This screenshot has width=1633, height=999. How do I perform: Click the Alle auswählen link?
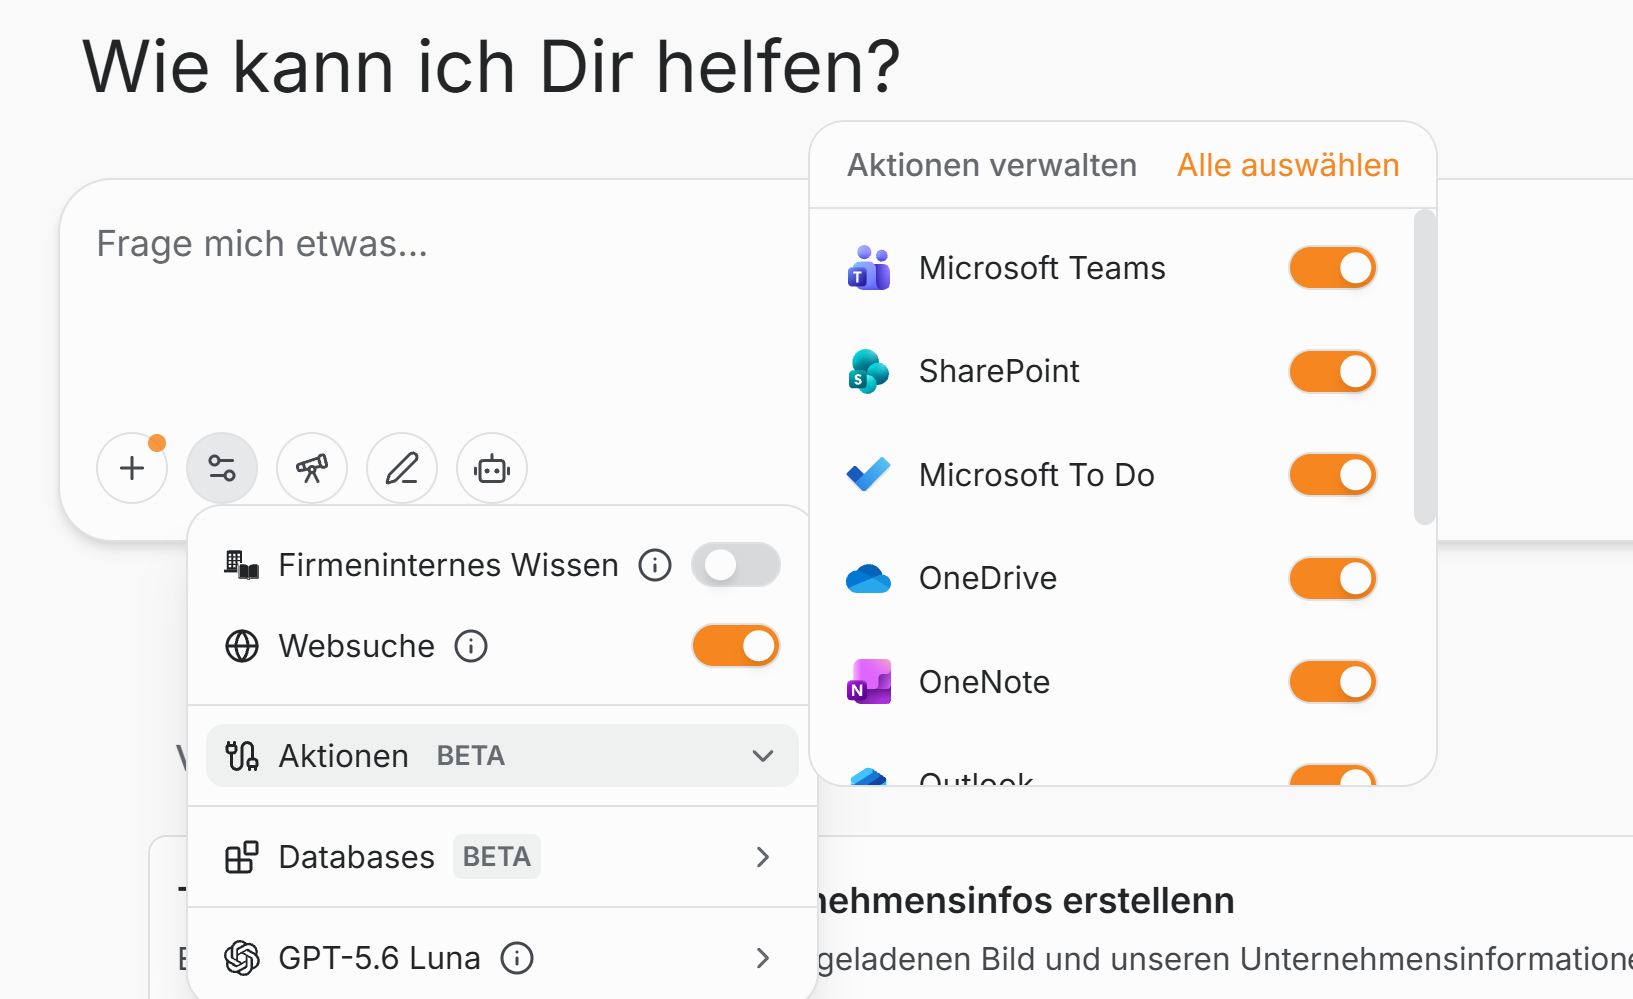[1288, 165]
